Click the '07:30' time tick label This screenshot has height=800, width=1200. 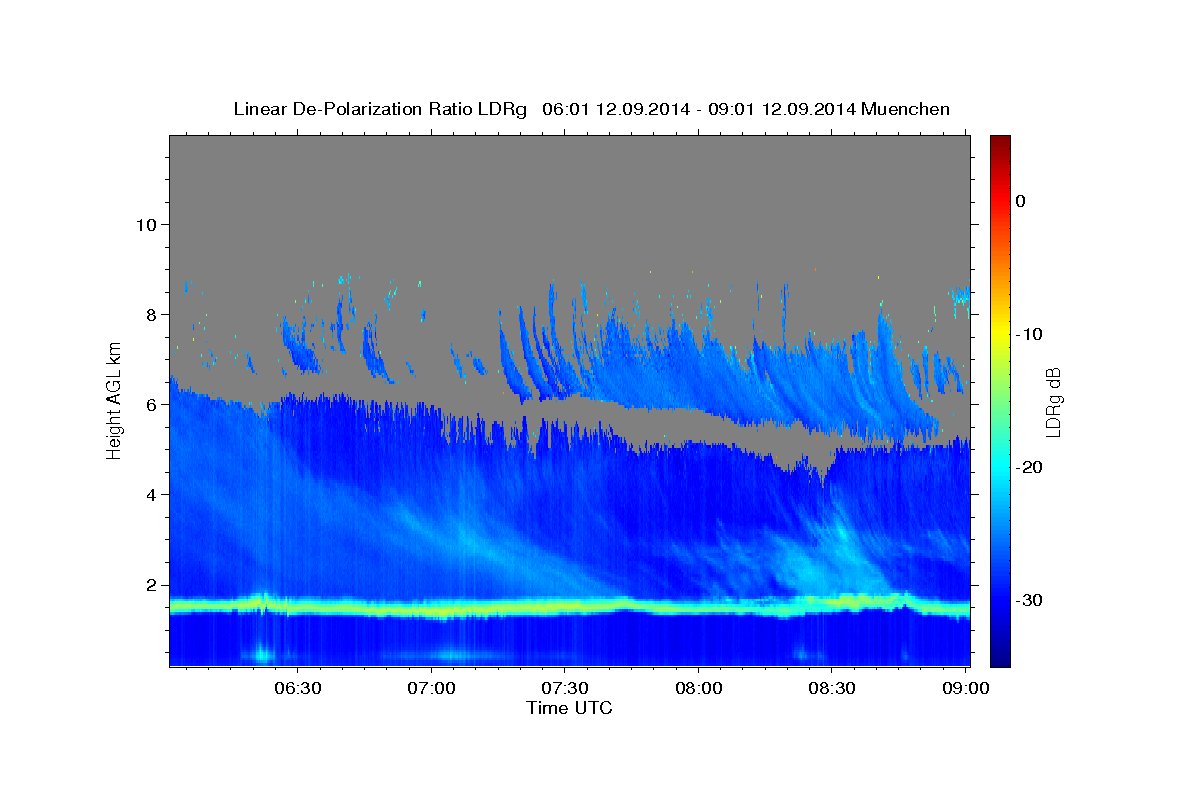(x=564, y=689)
